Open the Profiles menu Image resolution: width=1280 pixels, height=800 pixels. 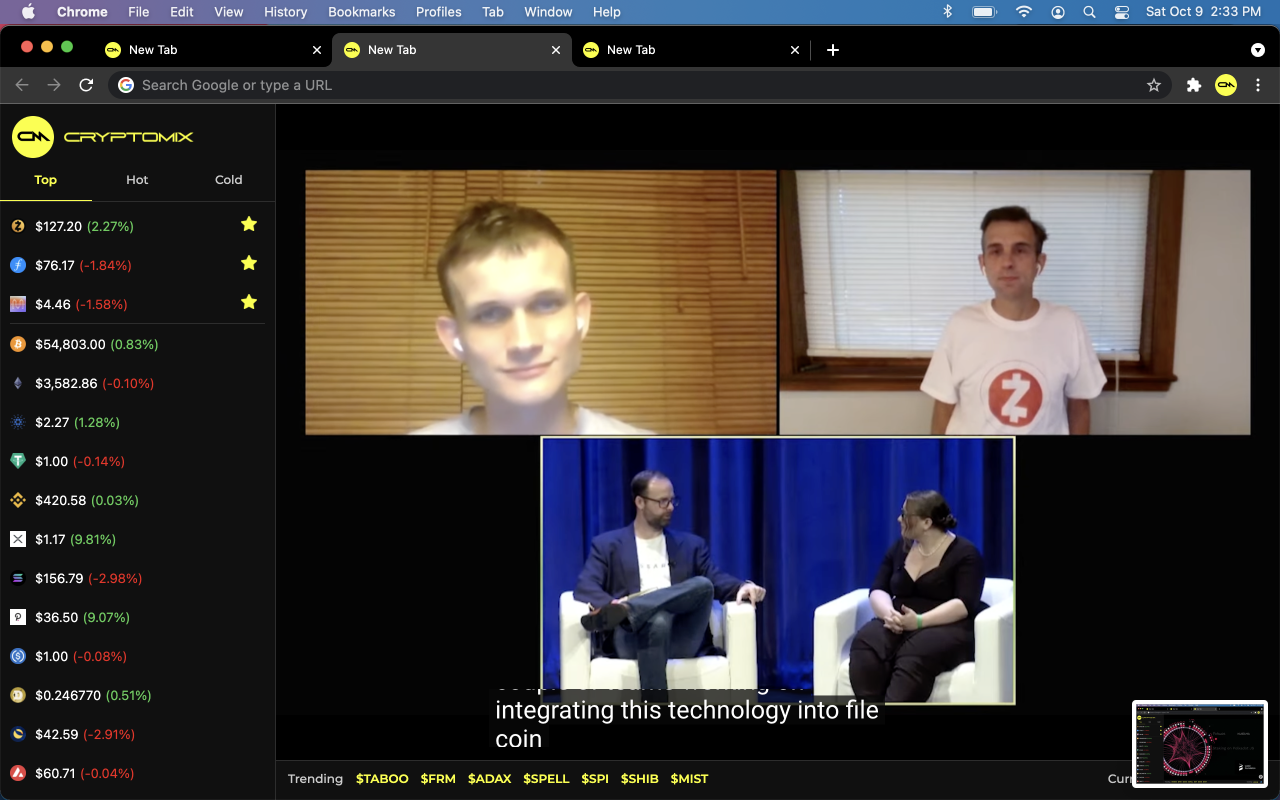click(438, 12)
